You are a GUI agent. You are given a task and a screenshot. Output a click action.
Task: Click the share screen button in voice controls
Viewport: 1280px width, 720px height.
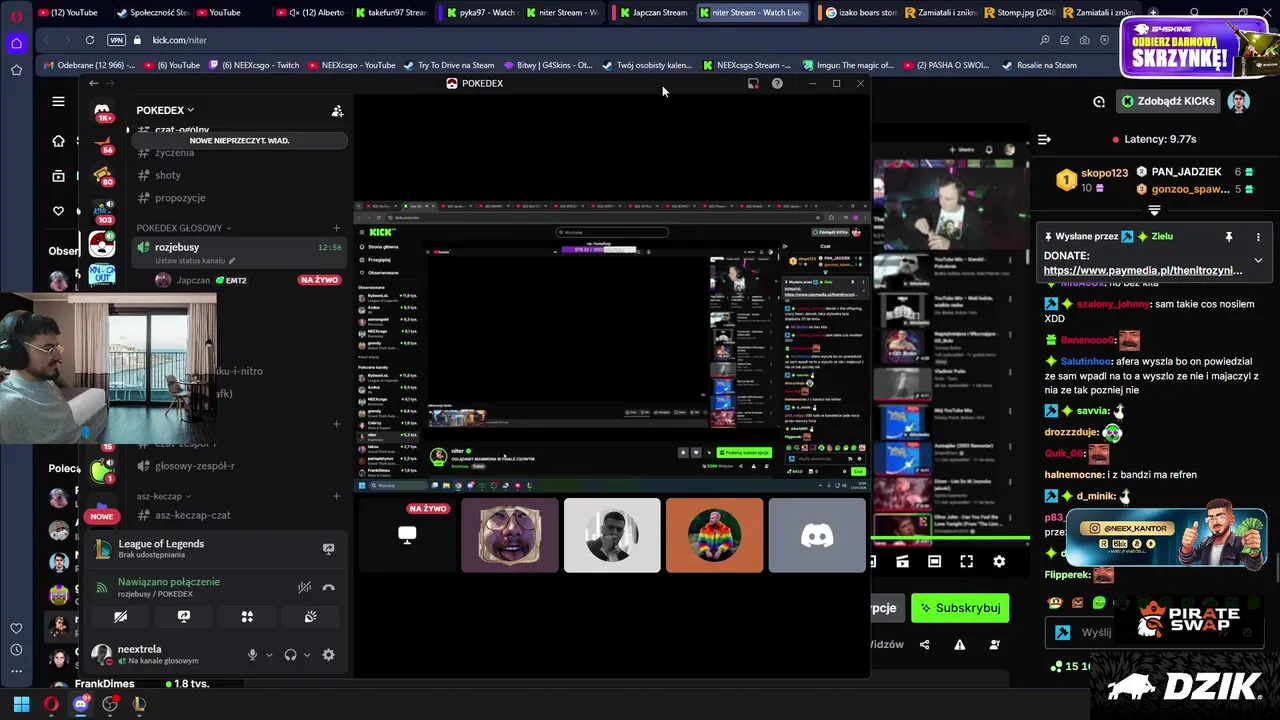coord(184,617)
